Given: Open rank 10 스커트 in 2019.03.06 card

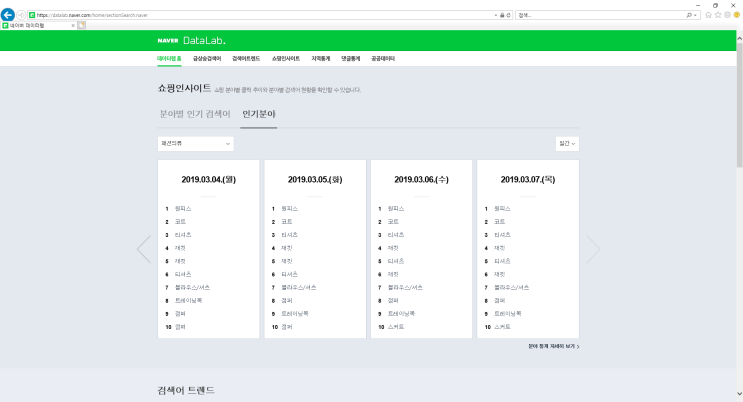Looking at the screenshot, I should coord(396,327).
